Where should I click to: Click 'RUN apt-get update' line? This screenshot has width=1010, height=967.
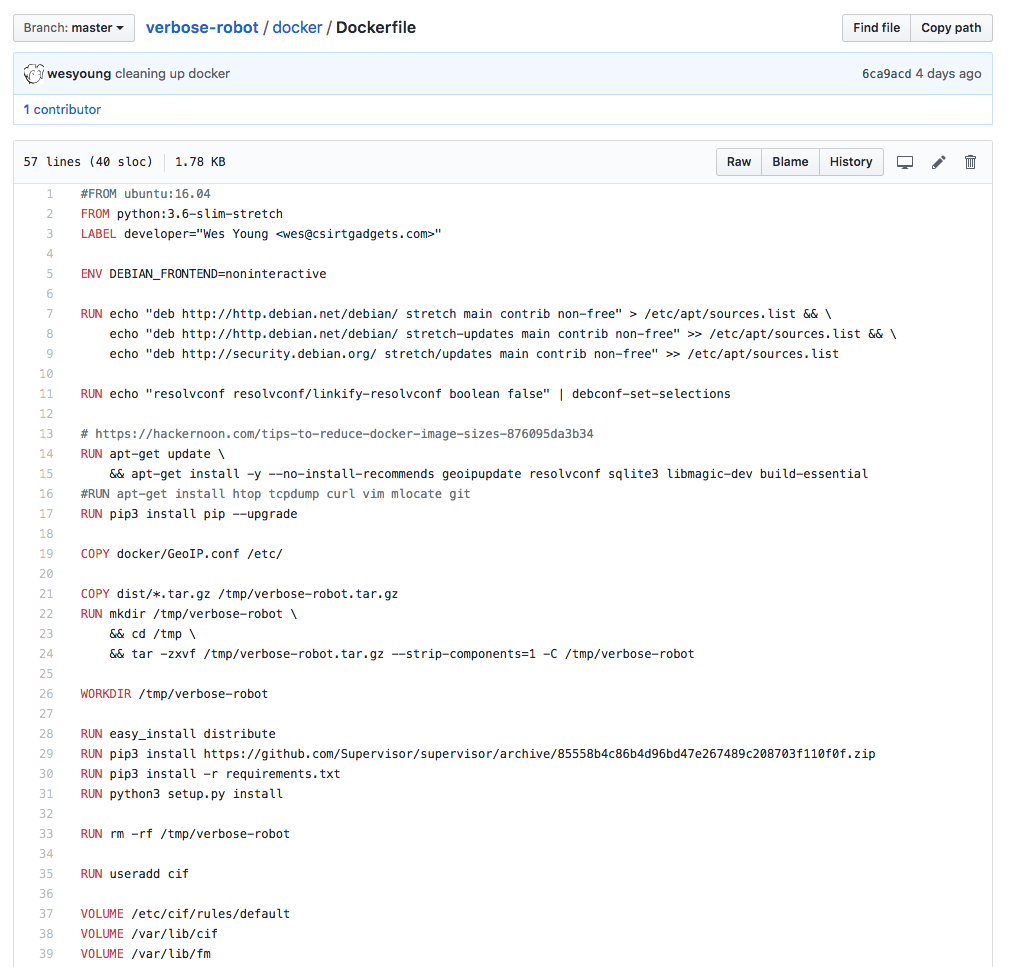(x=153, y=454)
